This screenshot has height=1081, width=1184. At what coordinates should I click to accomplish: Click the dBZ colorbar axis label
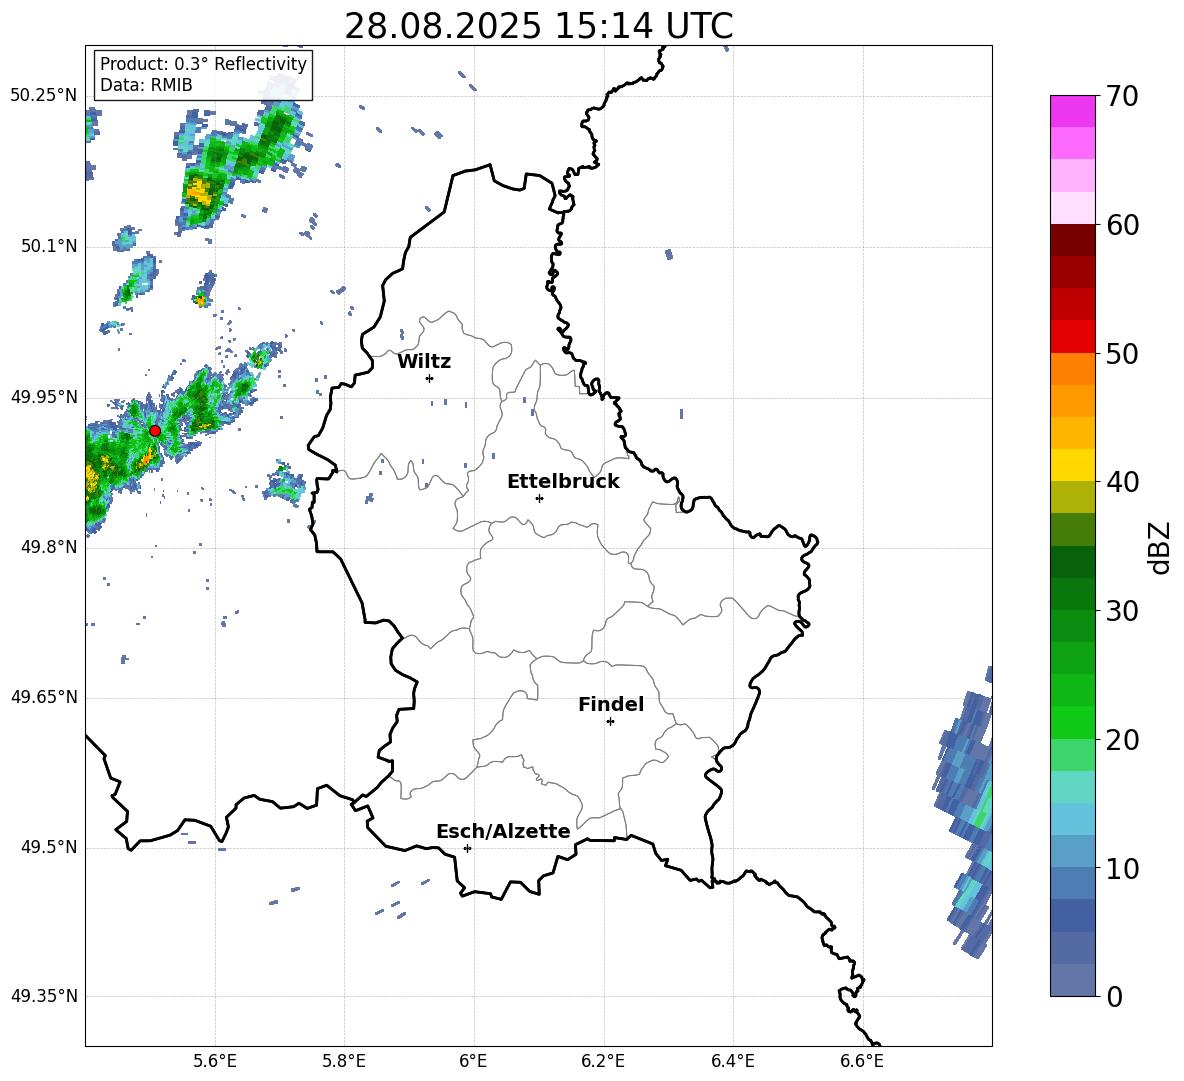pos(1159,547)
